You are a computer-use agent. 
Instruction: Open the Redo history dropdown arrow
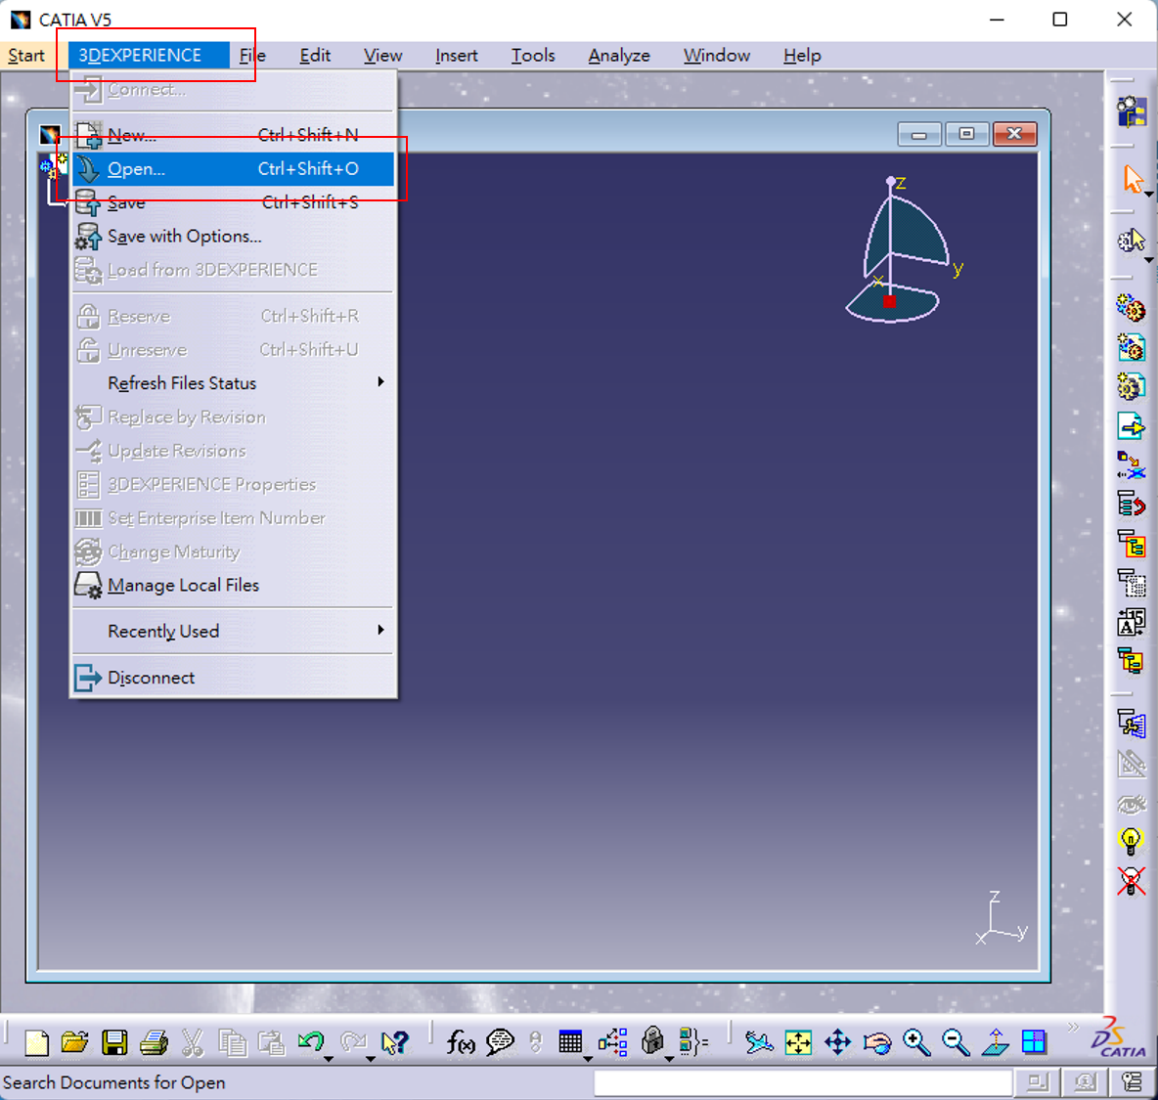pyautogui.click(x=371, y=1059)
